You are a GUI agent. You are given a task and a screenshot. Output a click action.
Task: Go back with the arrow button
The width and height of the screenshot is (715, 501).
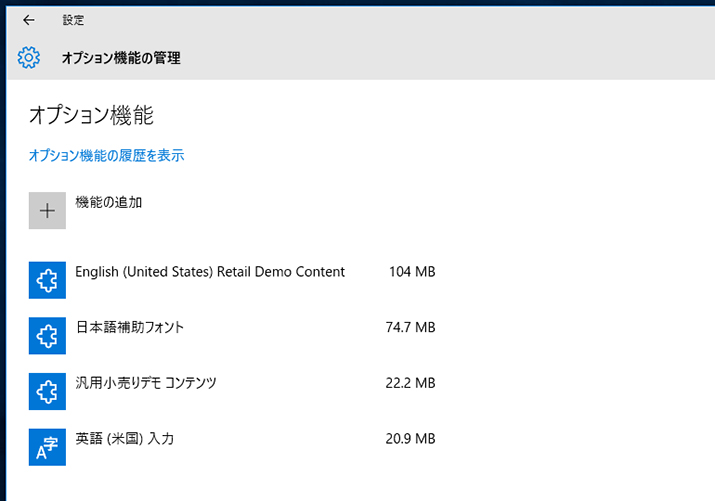[x=29, y=20]
